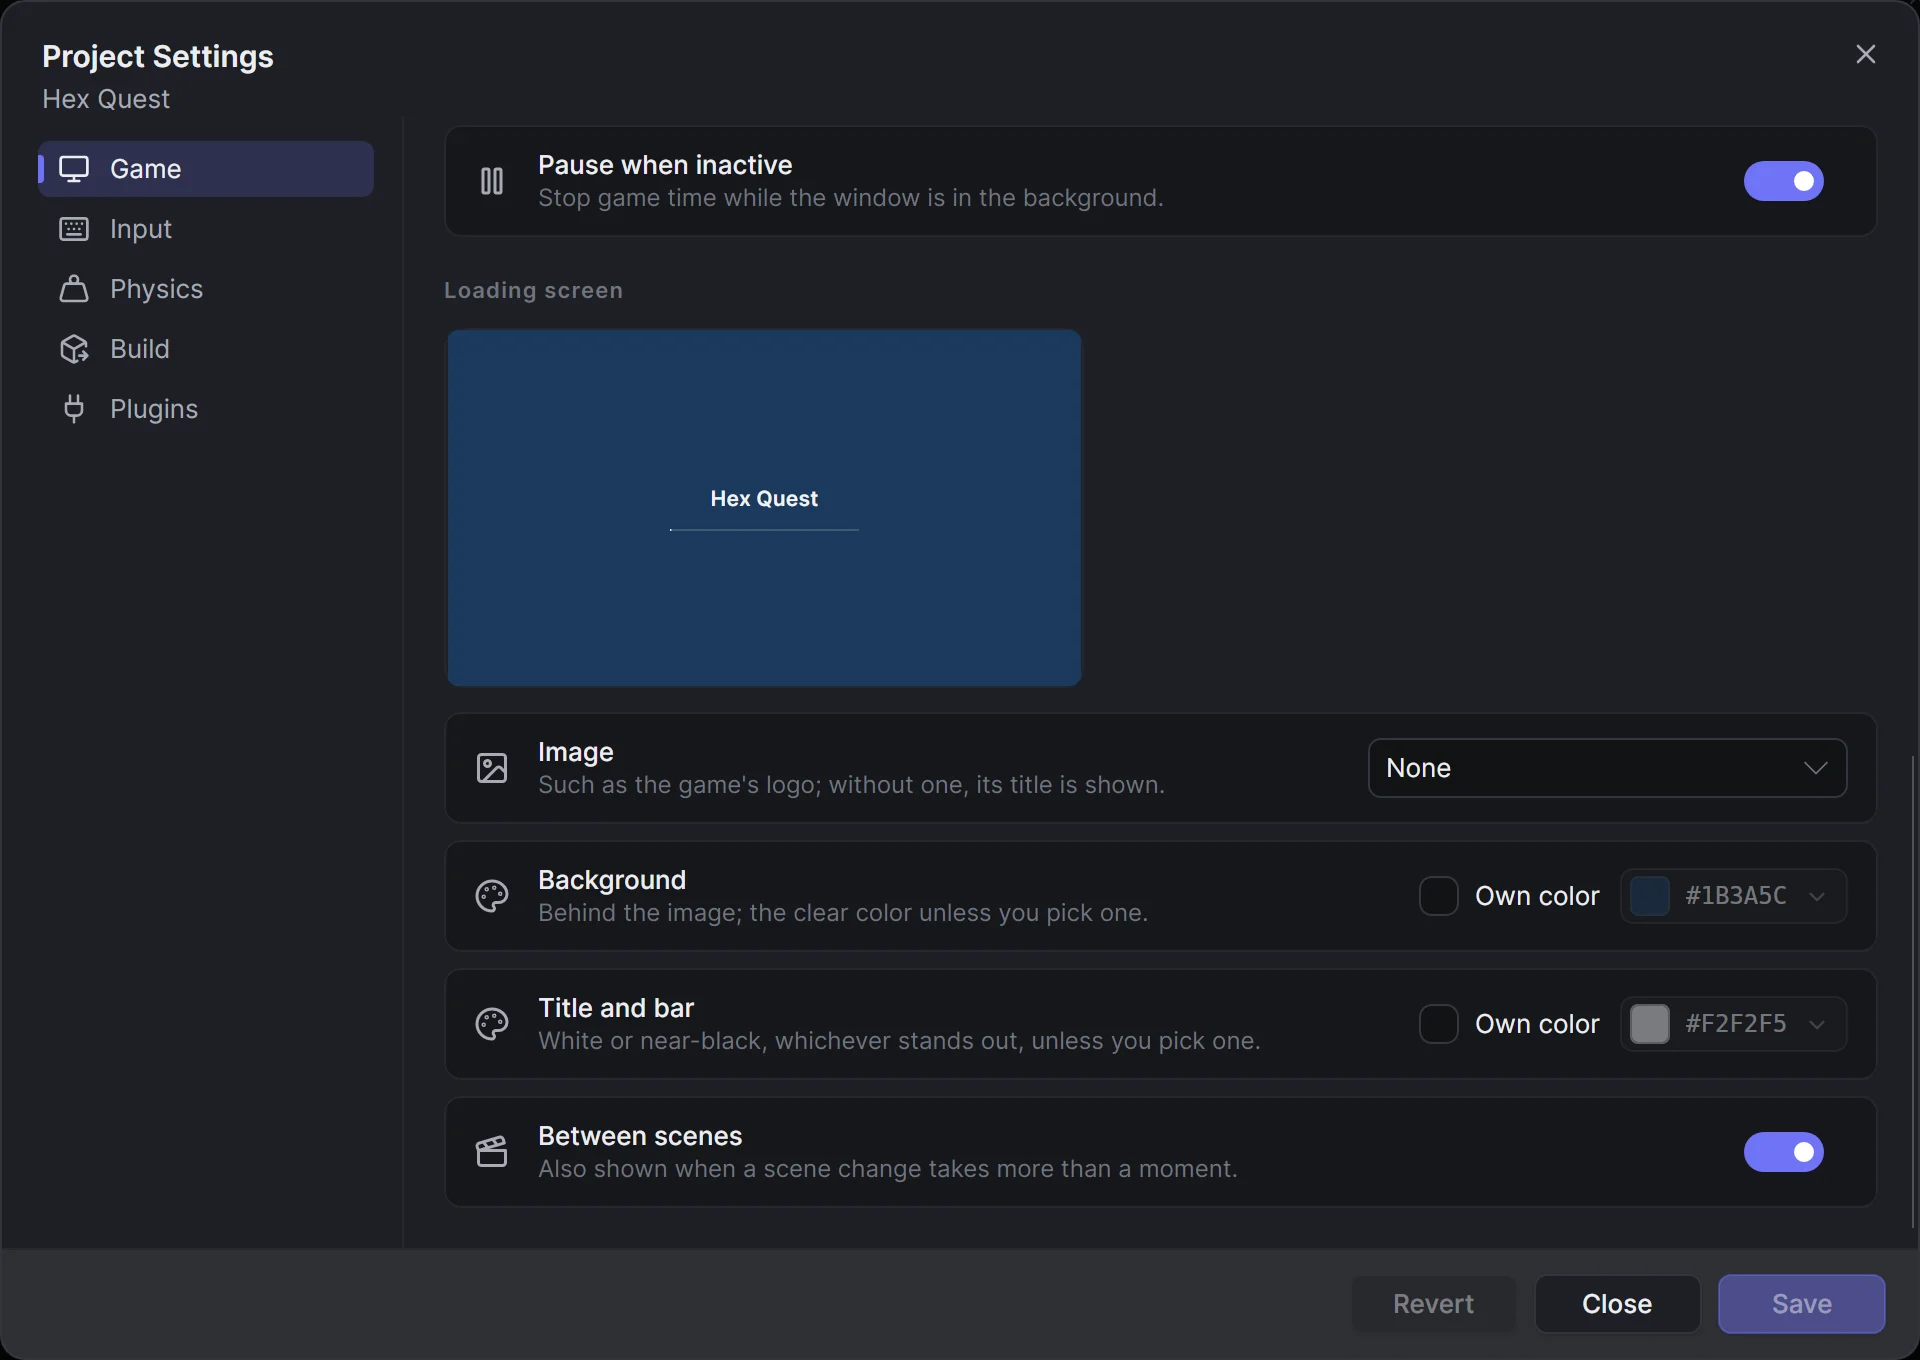The image size is (1920, 1360).
Task: Click the dark blue Background color swatch
Action: [1650, 896]
